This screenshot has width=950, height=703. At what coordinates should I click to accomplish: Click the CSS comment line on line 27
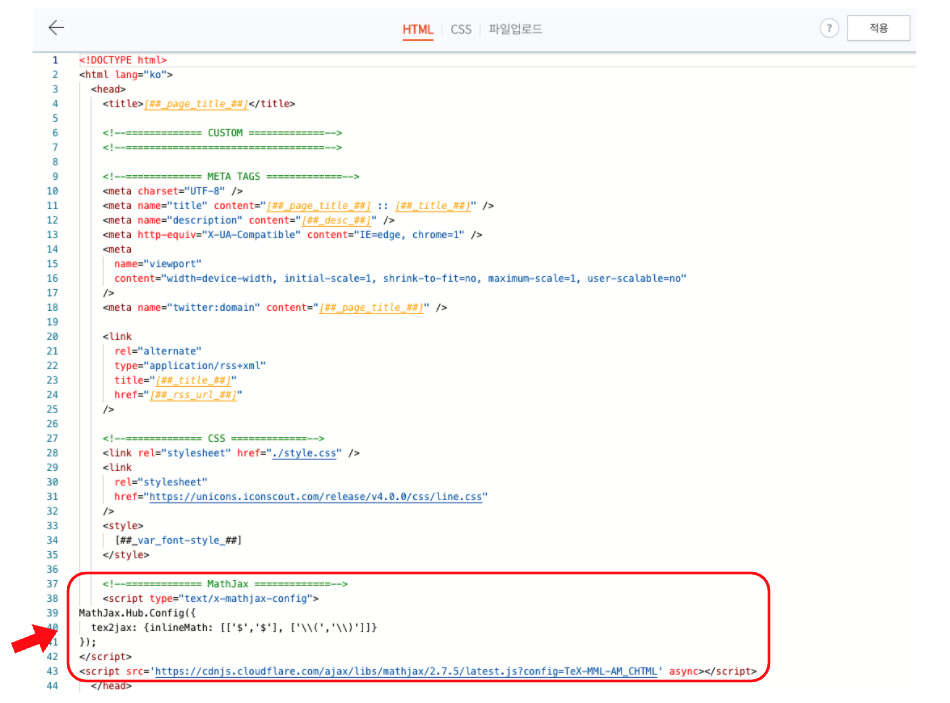(x=213, y=438)
